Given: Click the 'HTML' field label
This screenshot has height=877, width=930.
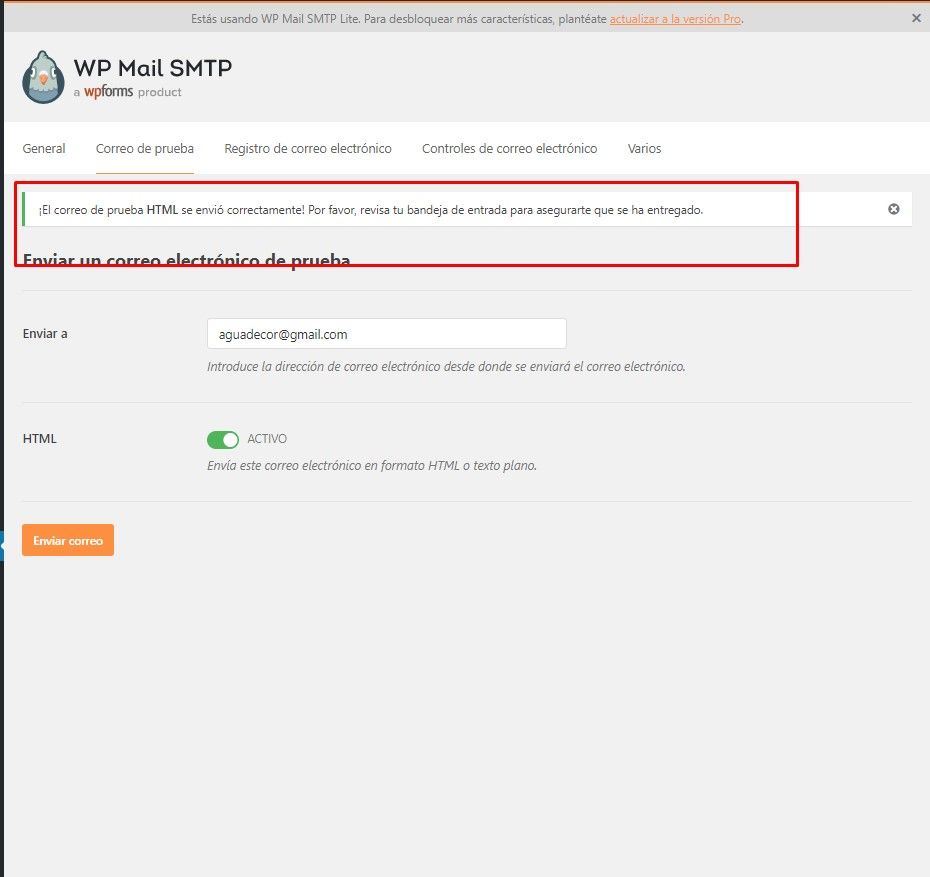Looking at the screenshot, I should click(x=40, y=439).
